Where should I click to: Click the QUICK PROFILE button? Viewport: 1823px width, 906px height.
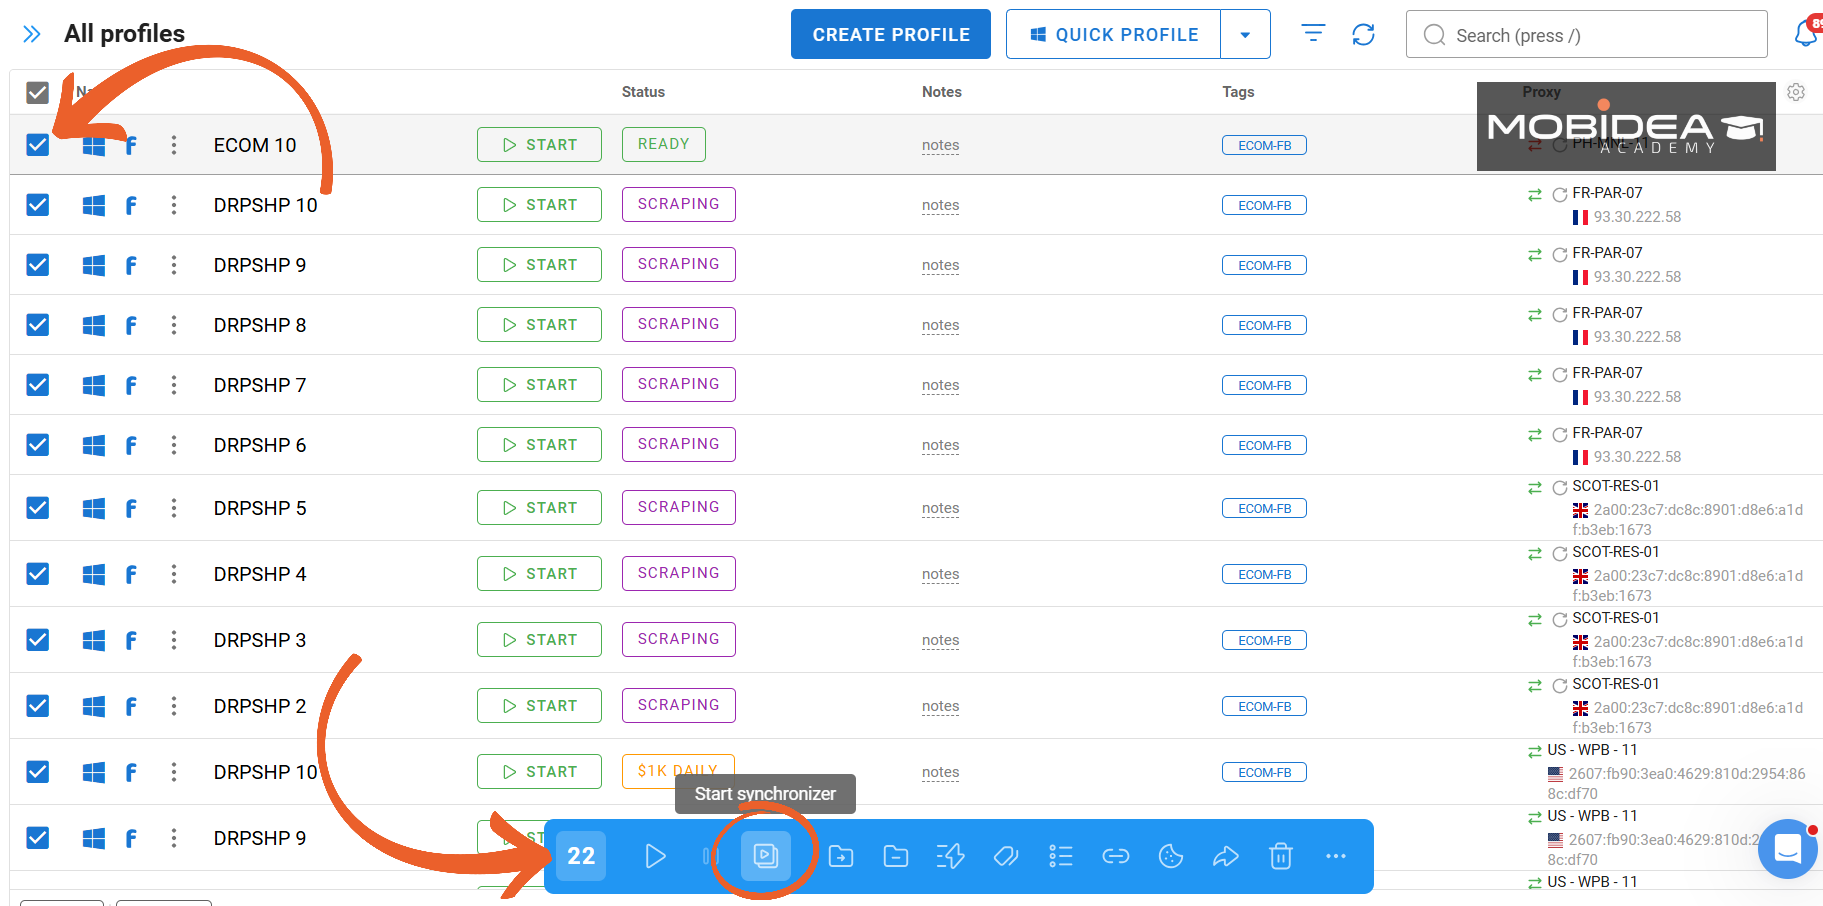[x=1114, y=35]
